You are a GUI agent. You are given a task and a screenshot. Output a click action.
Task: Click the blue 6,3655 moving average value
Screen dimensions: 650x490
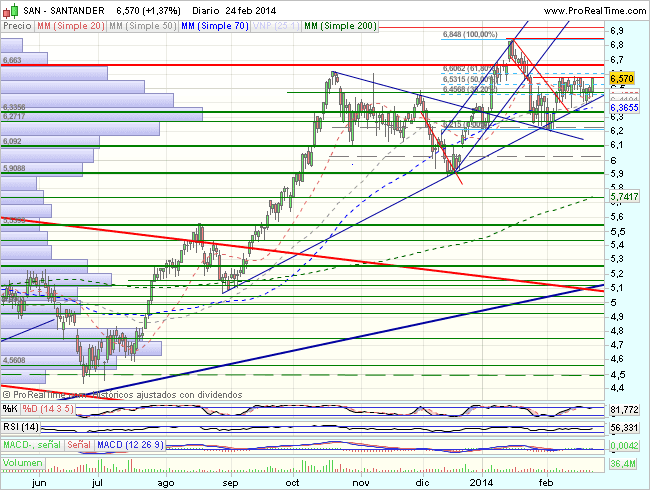(x=624, y=108)
